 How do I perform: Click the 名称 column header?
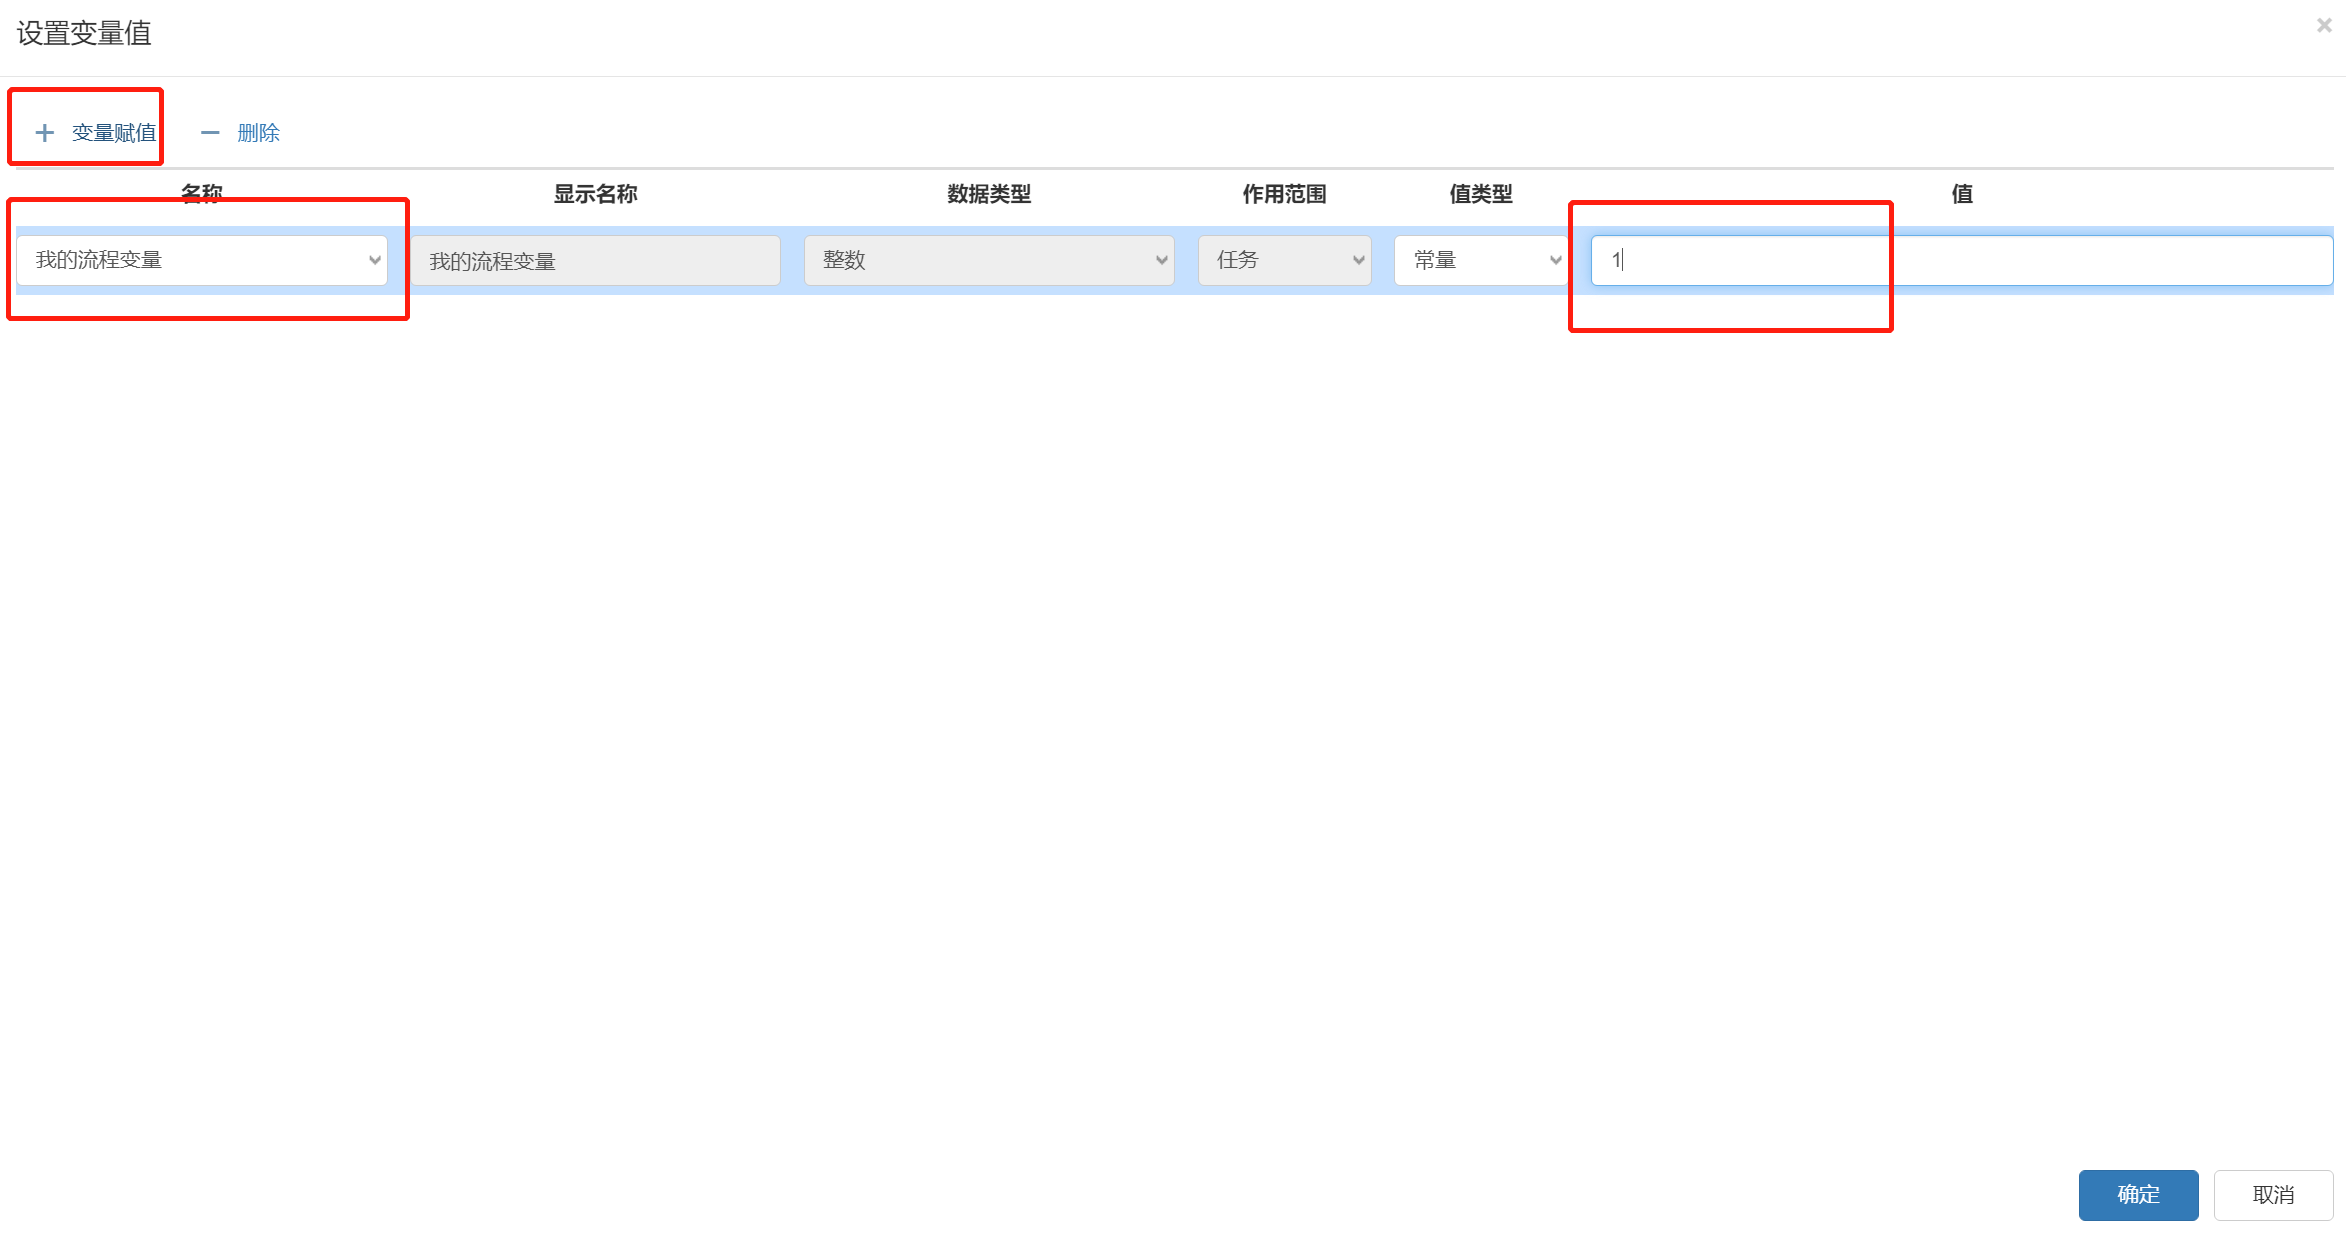click(x=202, y=194)
